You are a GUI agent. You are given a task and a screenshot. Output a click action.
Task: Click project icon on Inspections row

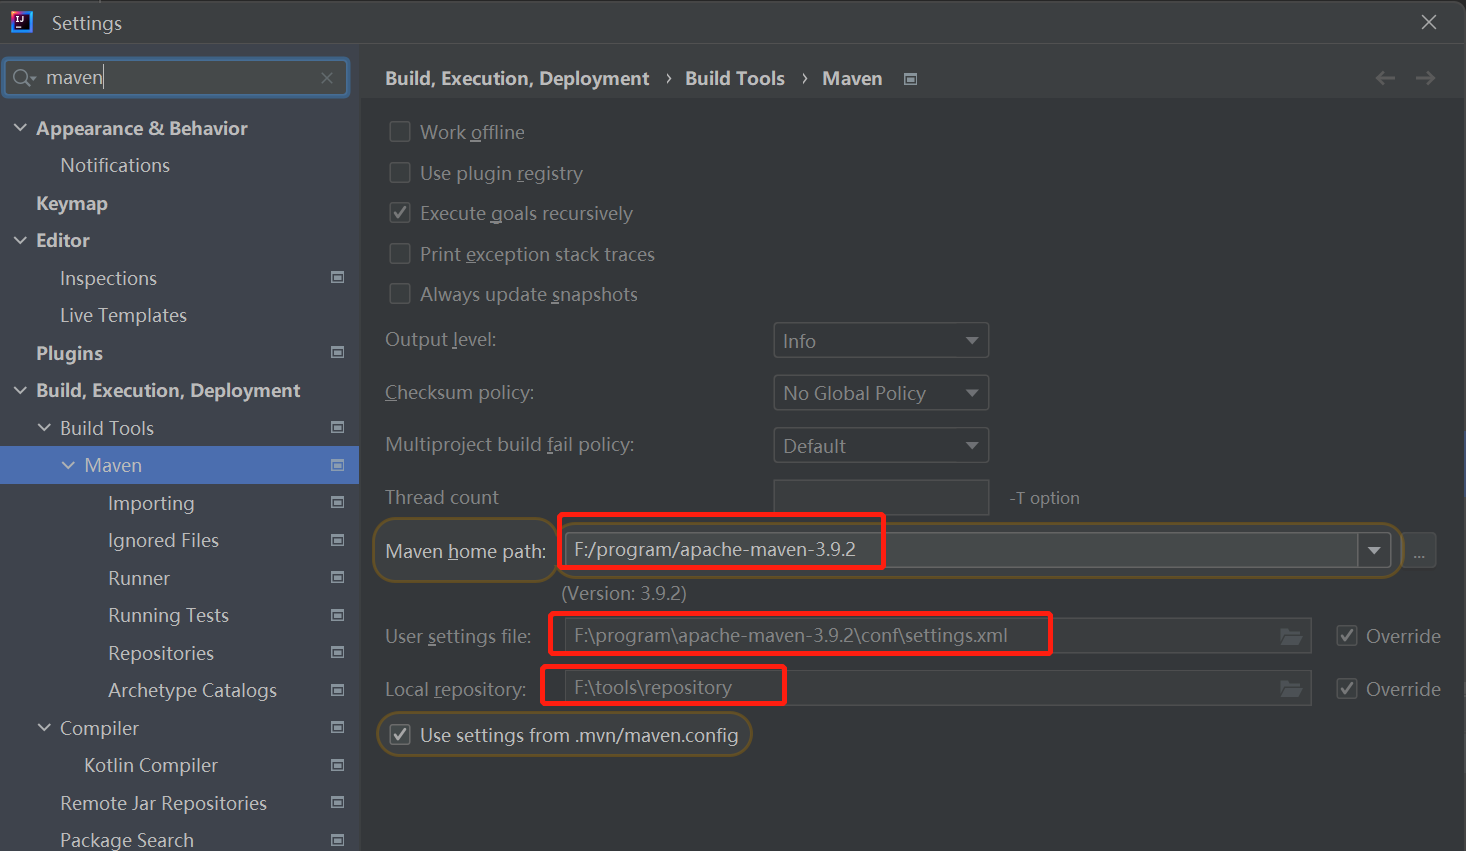pyautogui.click(x=338, y=277)
